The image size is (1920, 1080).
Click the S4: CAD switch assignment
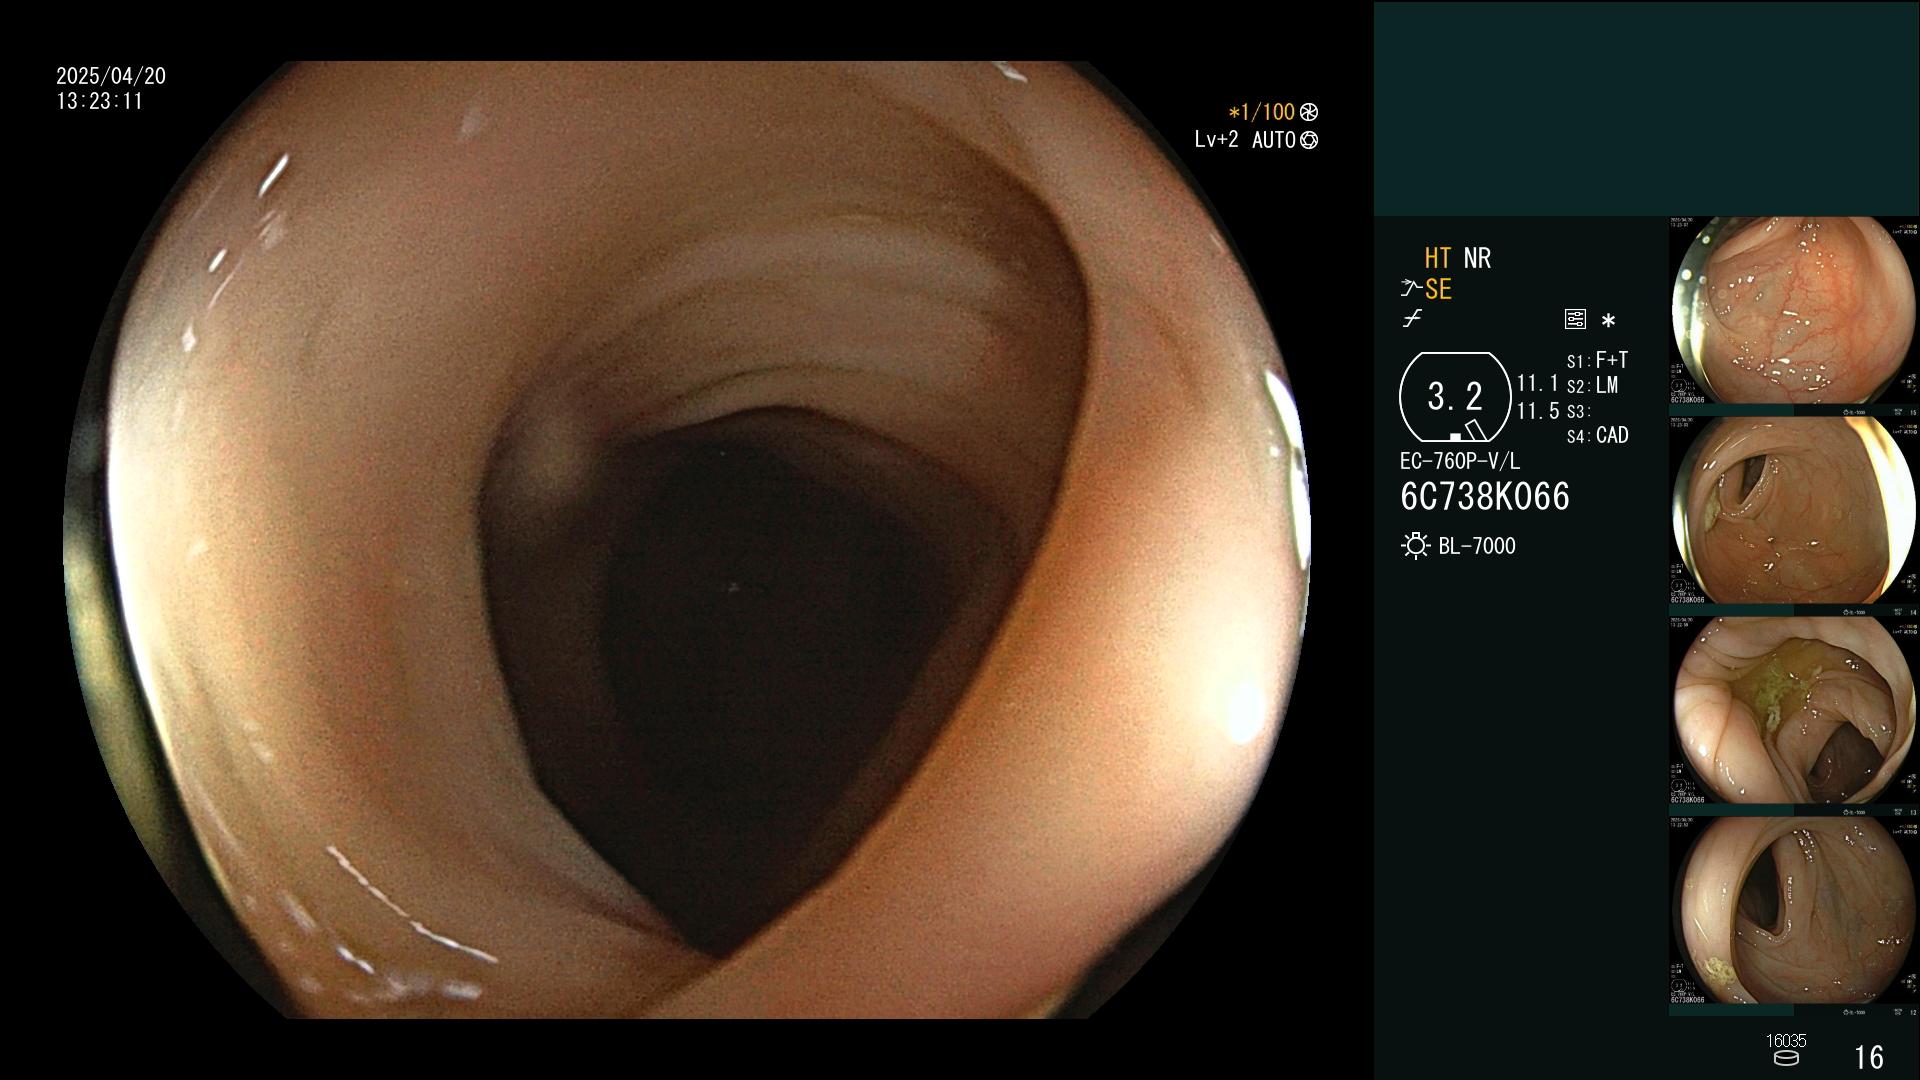[1598, 436]
